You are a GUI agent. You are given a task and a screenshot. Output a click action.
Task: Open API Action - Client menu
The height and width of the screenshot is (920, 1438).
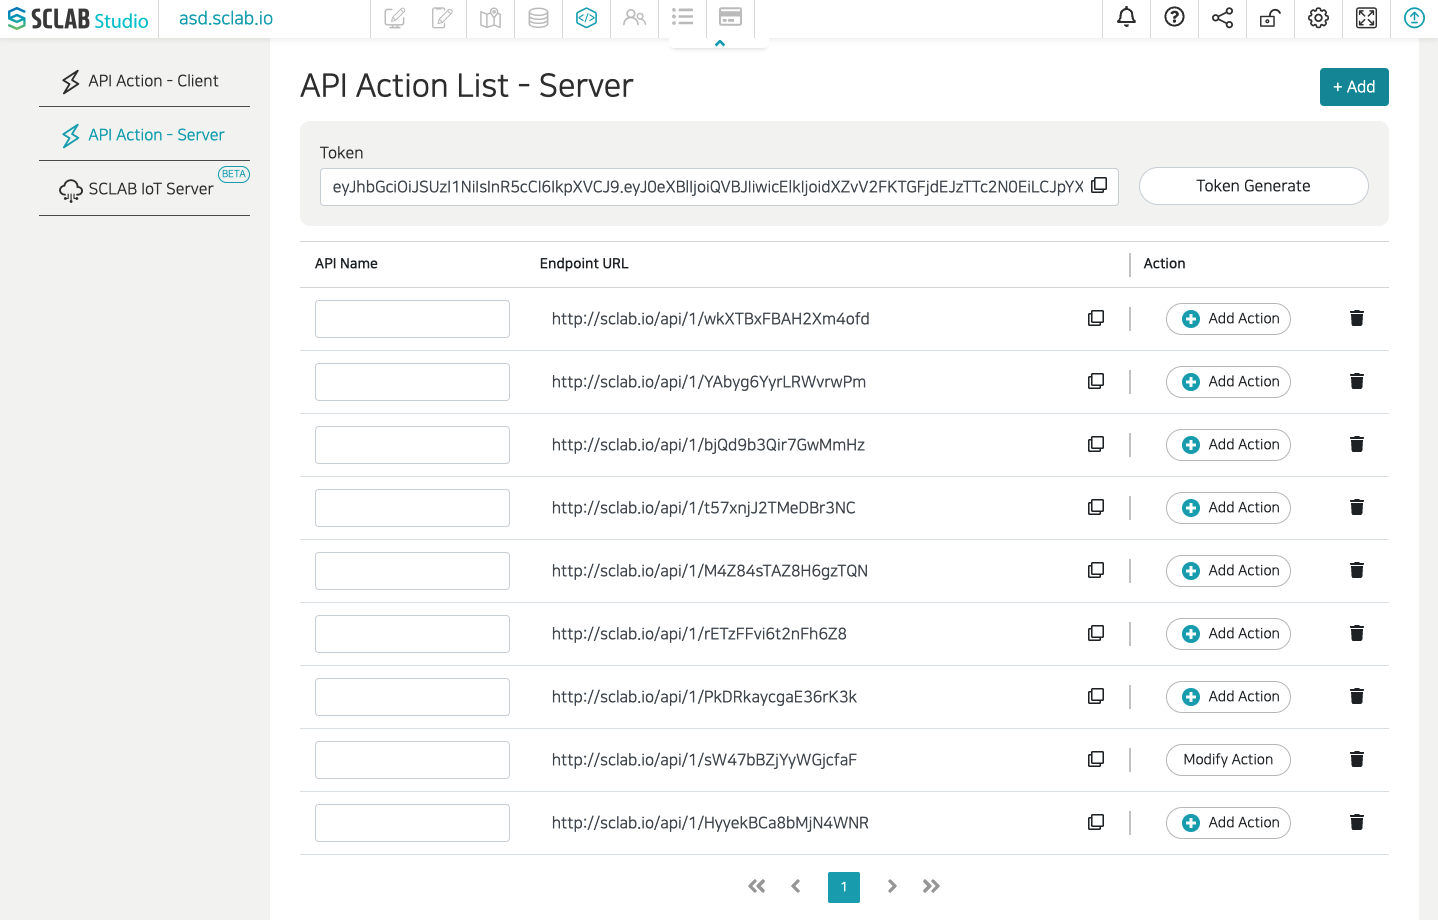point(144,81)
